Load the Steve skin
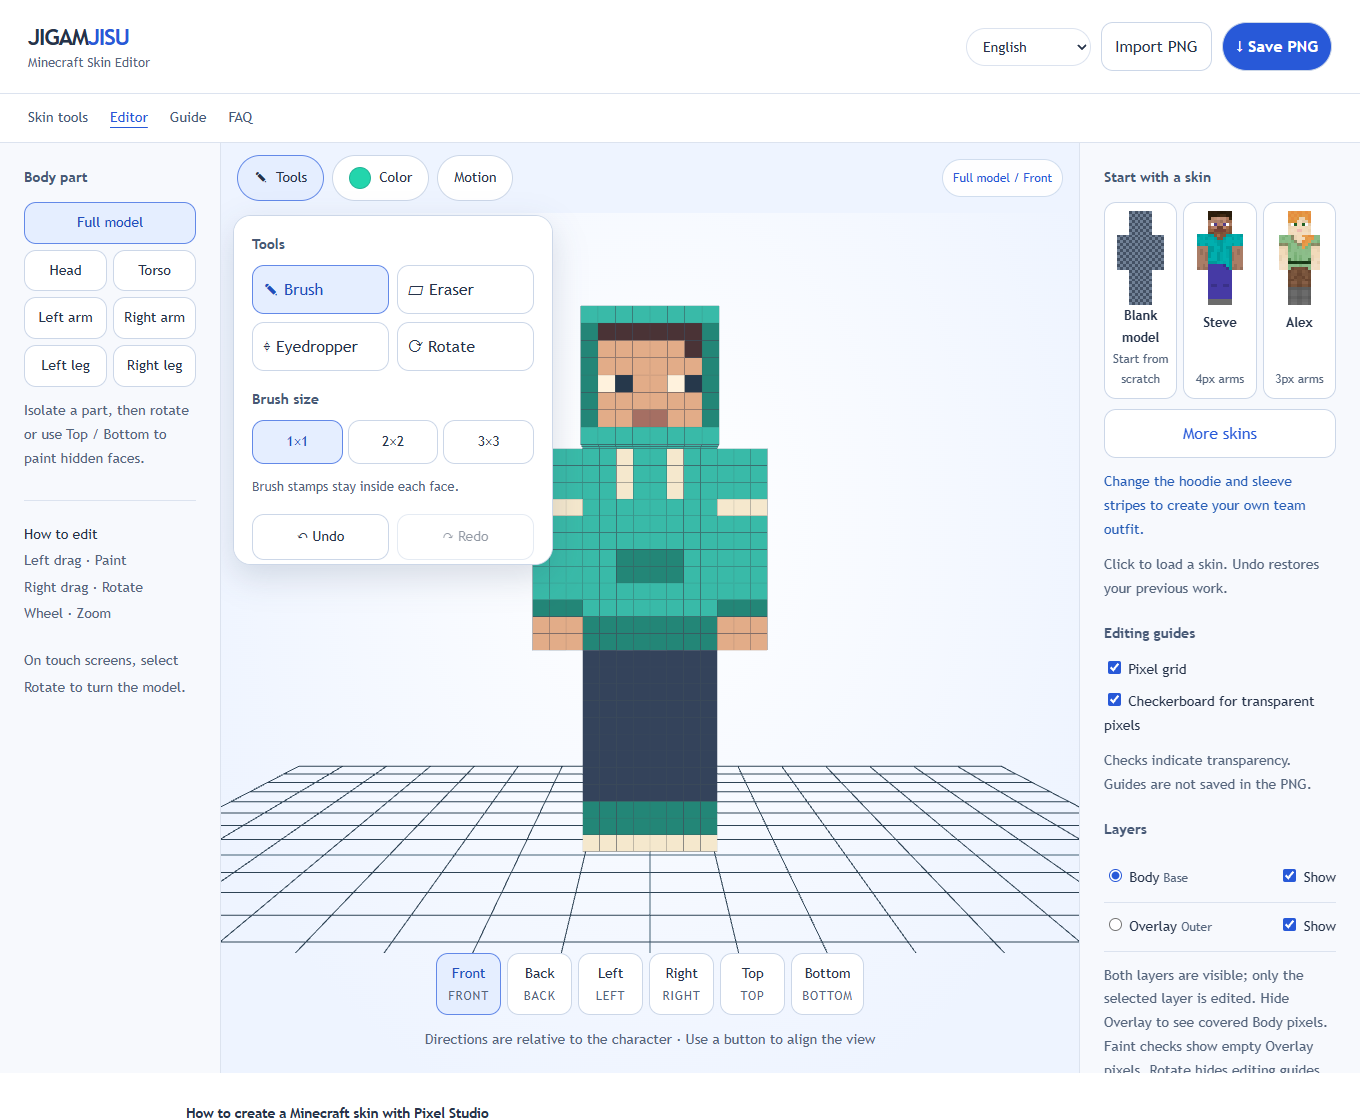Image resolution: width=1360 pixels, height=1120 pixels. tap(1220, 300)
